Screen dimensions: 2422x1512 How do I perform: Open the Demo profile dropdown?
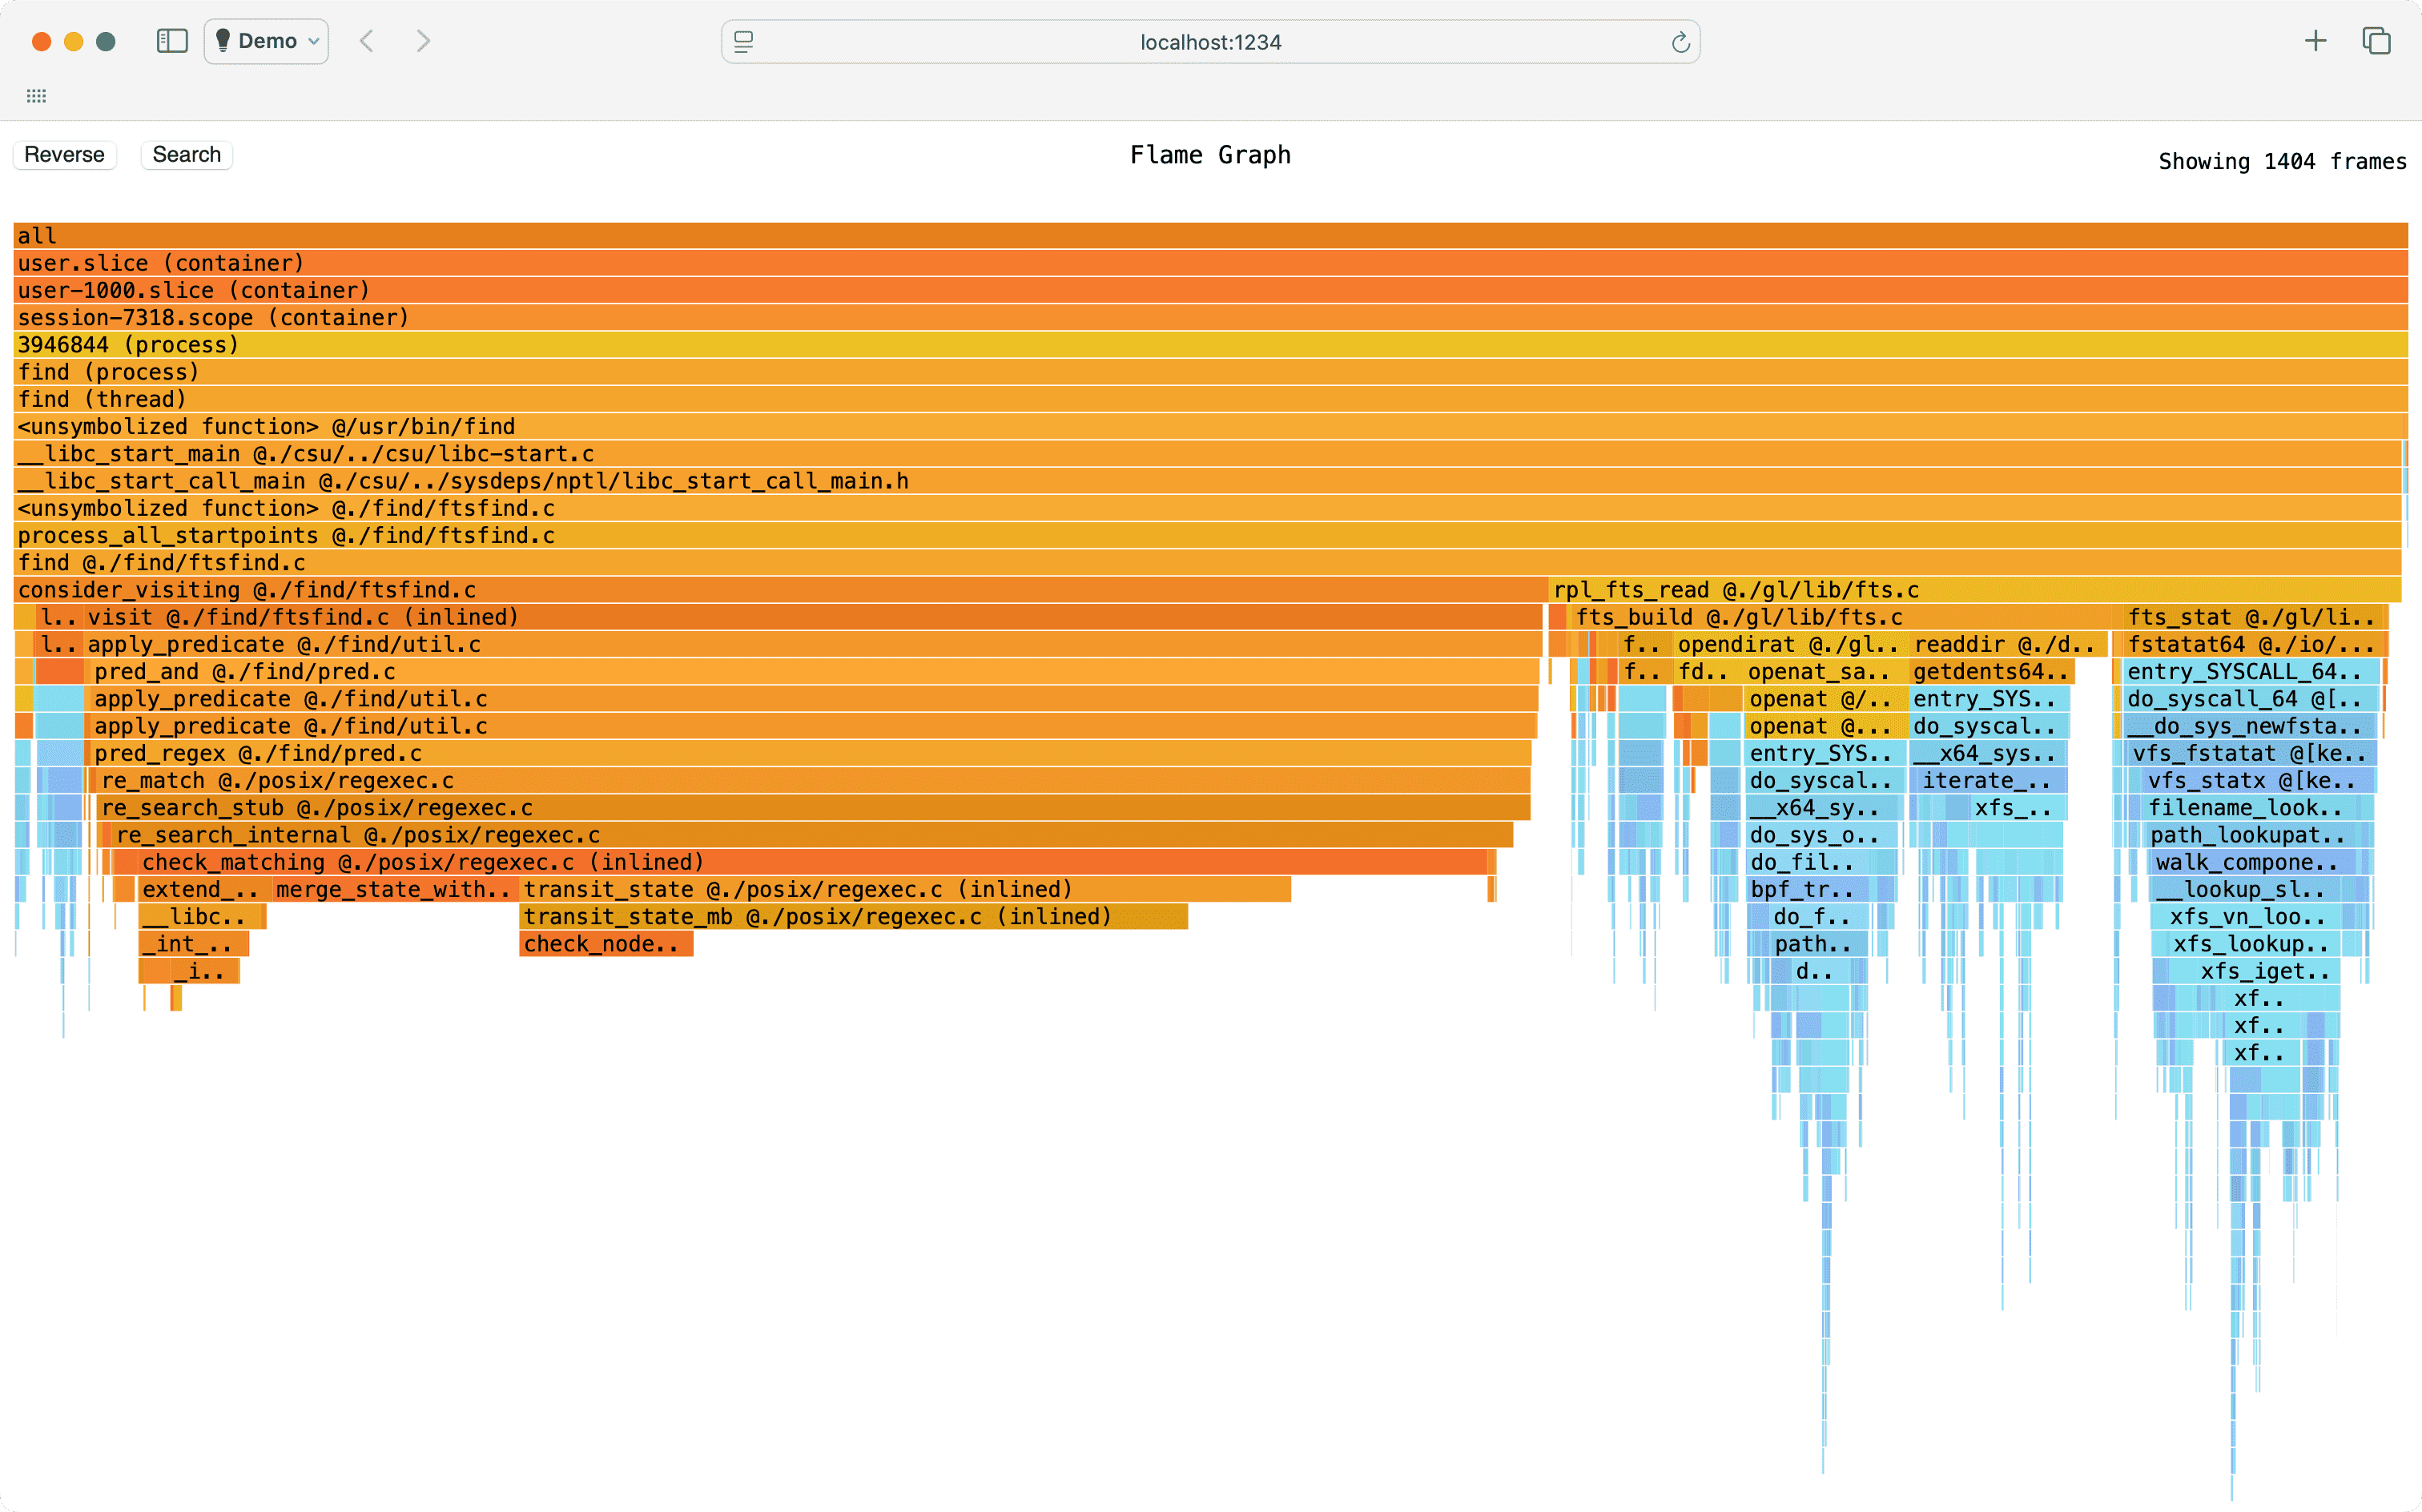click(x=266, y=41)
